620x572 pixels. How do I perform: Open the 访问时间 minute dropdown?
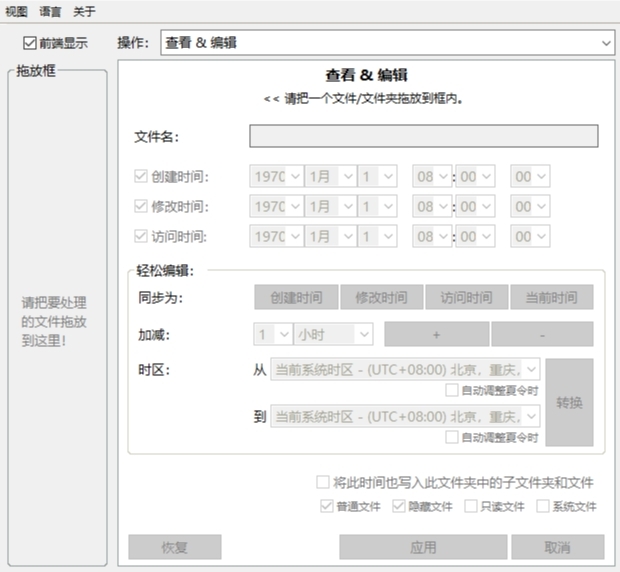pos(475,236)
